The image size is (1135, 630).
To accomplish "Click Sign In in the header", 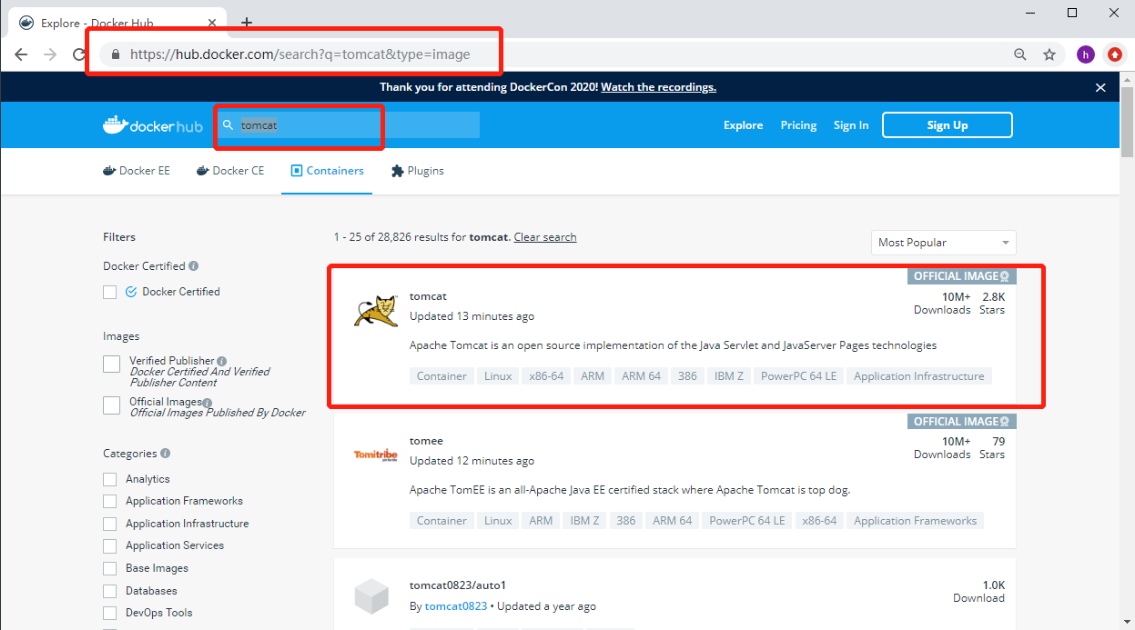I will coord(851,125).
